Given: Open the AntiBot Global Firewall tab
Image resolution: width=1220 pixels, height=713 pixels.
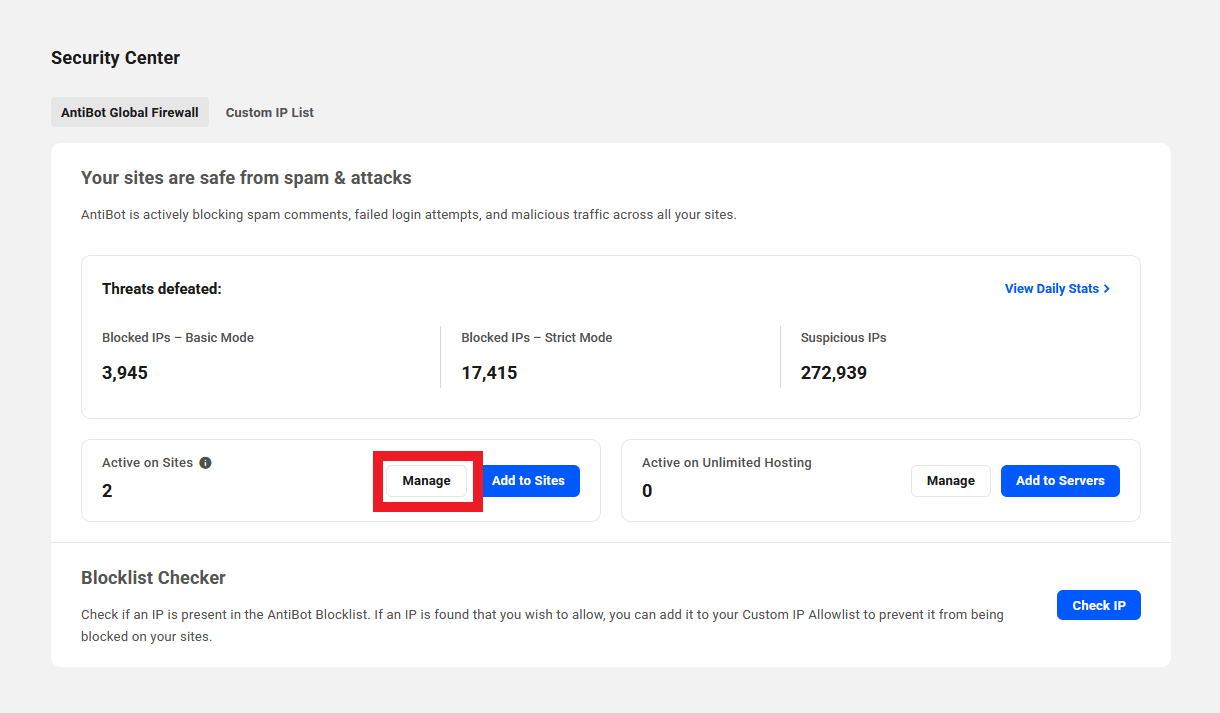Looking at the screenshot, I should click(130, 112).
